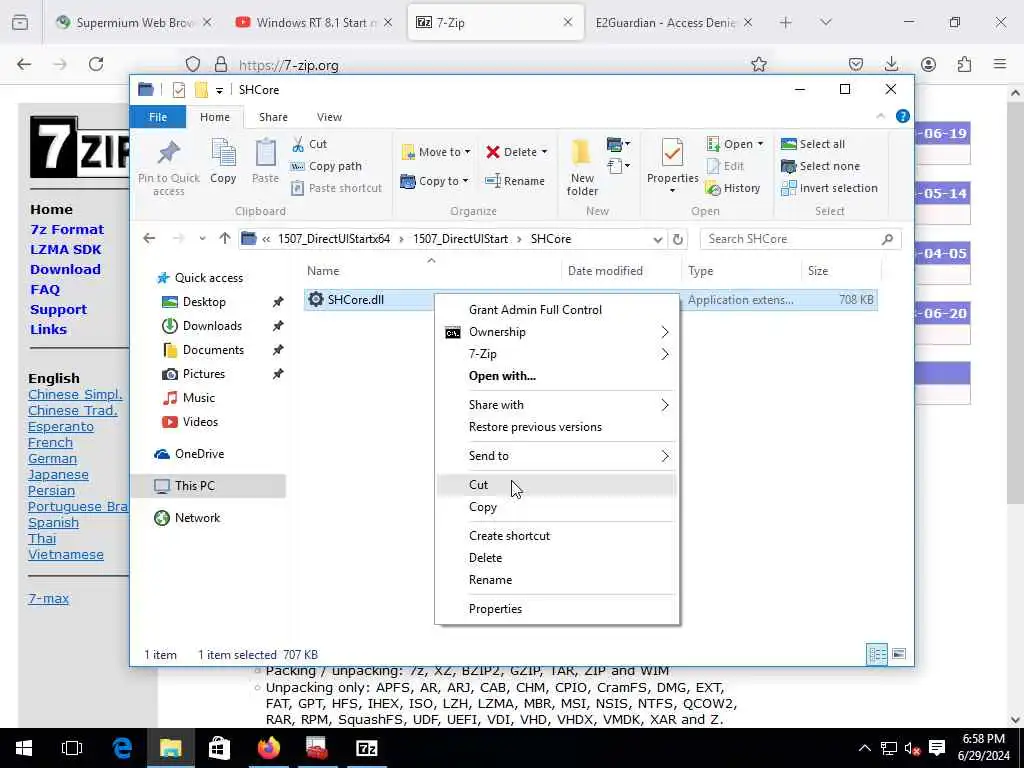The image size is (1024, 768).
Task: Click Explorer back navigation arrow
Action: pyautogui.click(x=150, y=239)
